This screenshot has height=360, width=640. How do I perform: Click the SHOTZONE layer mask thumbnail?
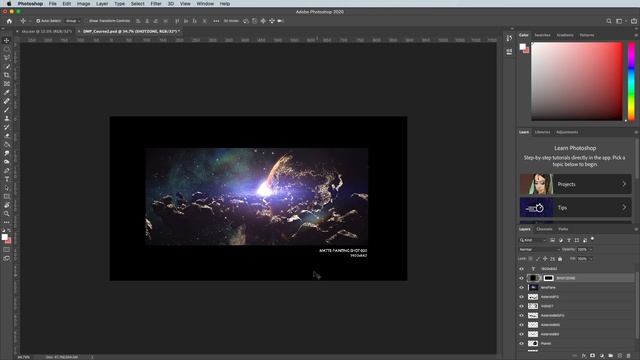coord(549,278)
